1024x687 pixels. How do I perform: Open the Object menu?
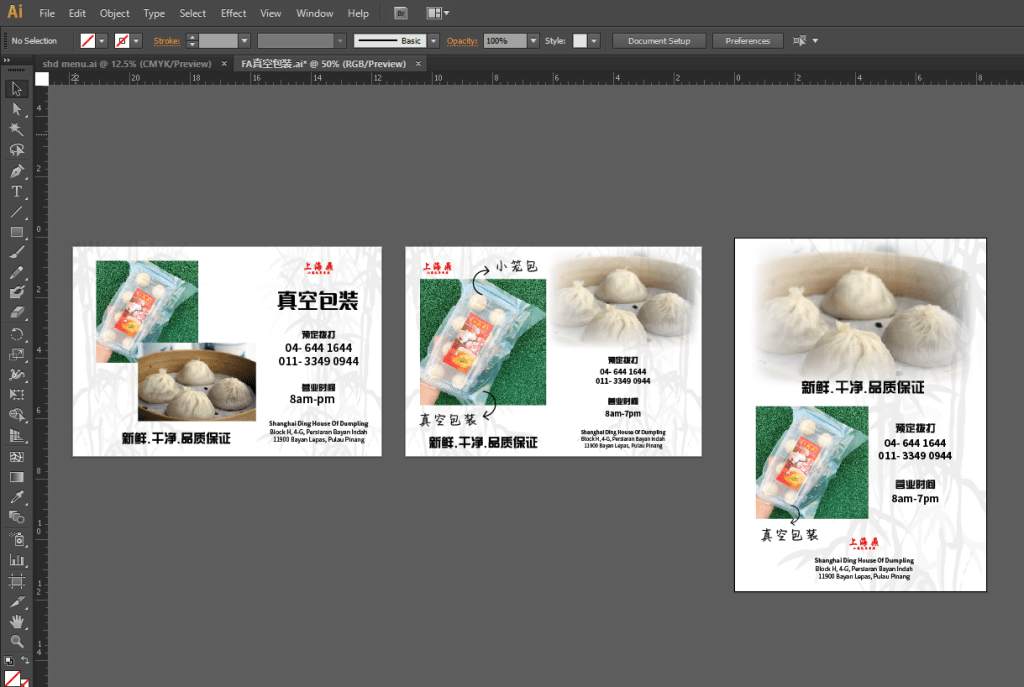click(x=114, y=14)
